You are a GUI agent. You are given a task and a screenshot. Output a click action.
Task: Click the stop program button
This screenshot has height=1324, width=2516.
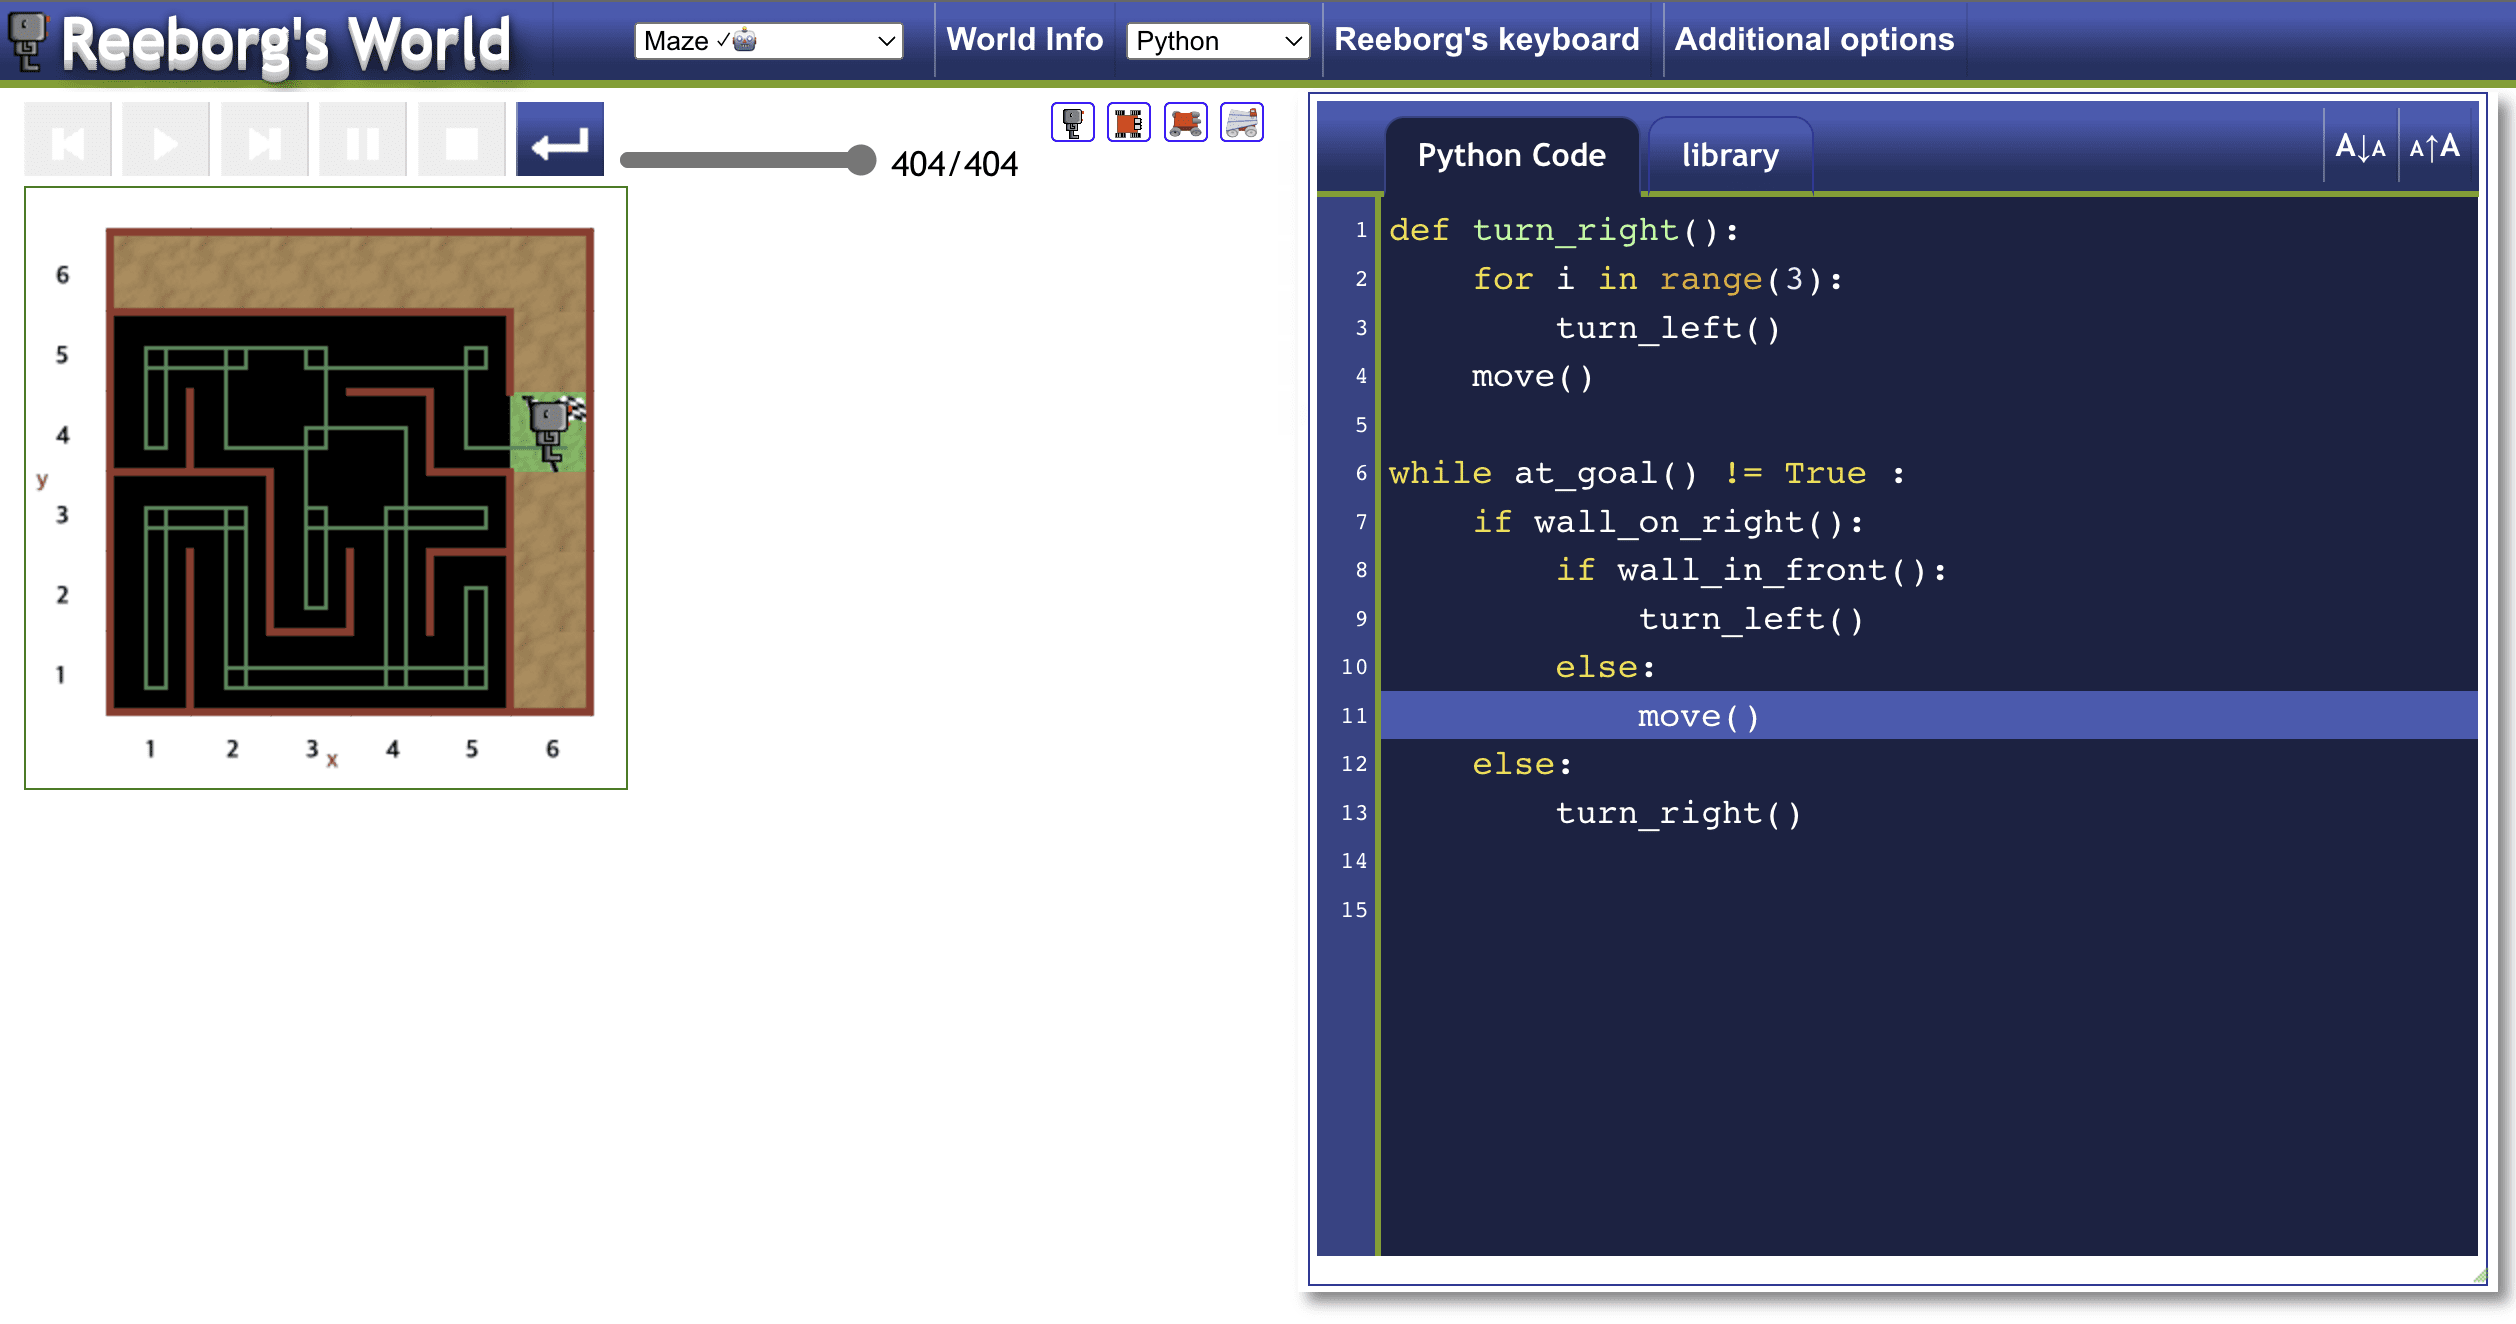(461, 140)
